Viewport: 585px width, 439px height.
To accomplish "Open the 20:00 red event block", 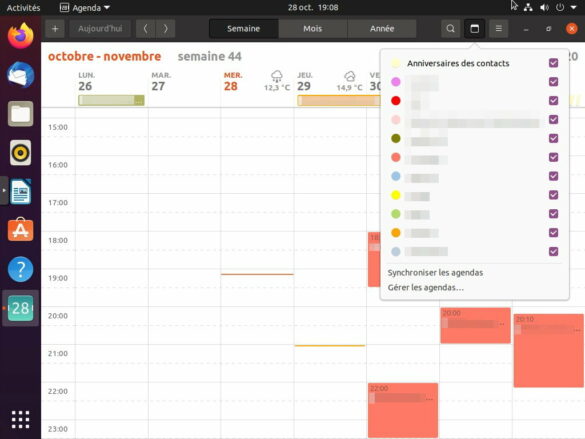I will [x=475, y=325].
